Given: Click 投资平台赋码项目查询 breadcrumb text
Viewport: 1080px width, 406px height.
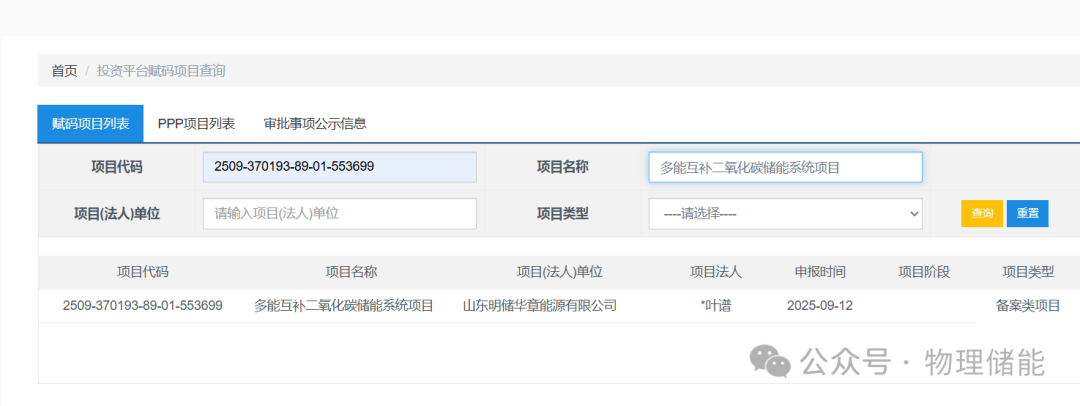Looking at the screenshot, I should point(161,70).
